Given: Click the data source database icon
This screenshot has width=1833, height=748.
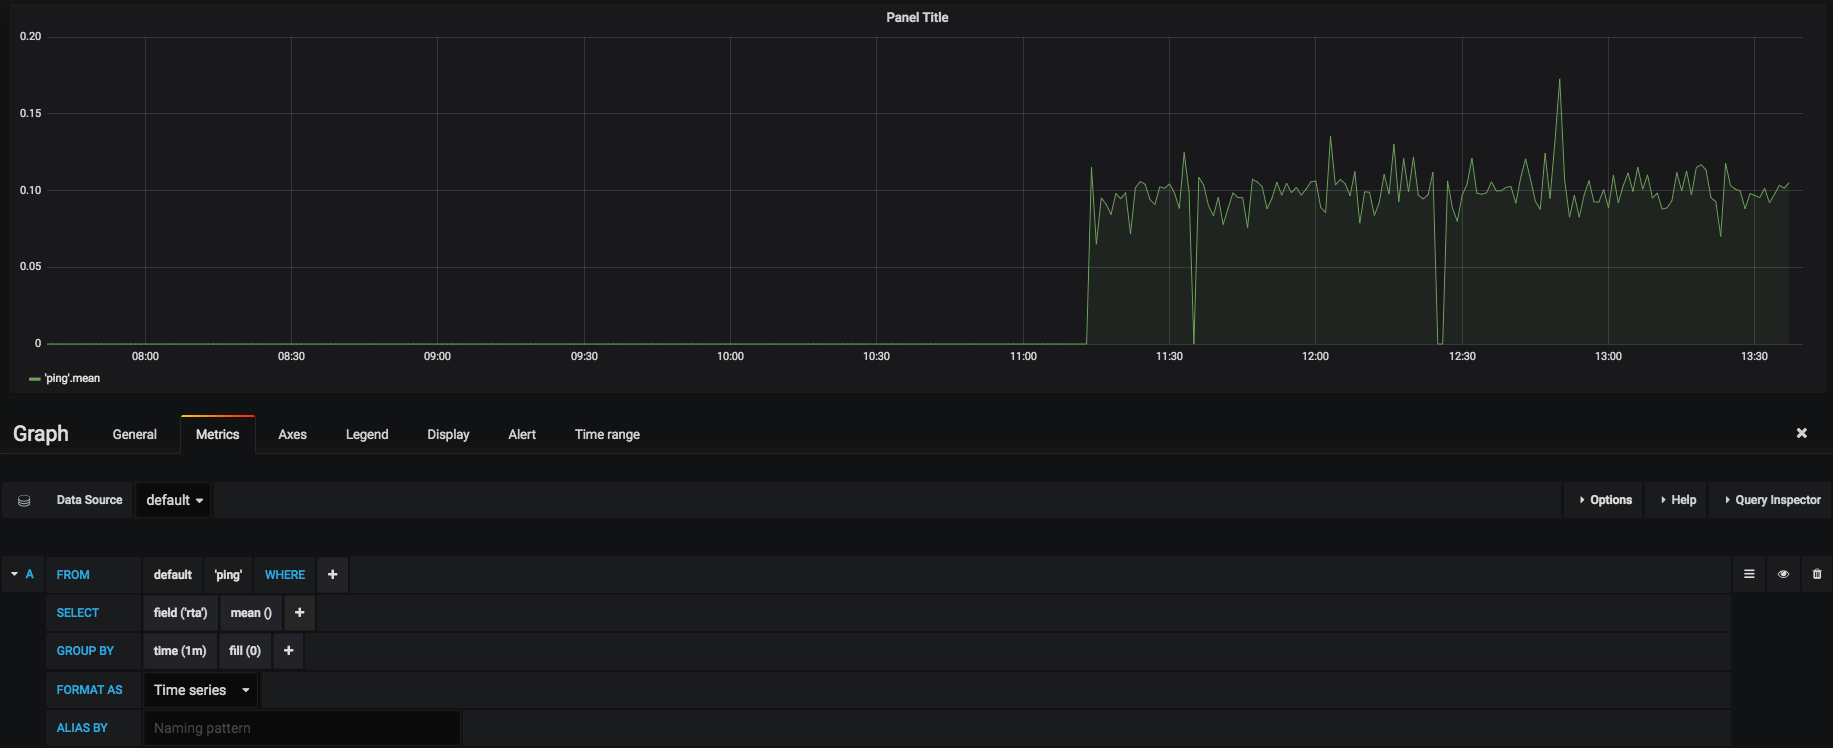Looking at the screenshot, I should pos(24,500).
